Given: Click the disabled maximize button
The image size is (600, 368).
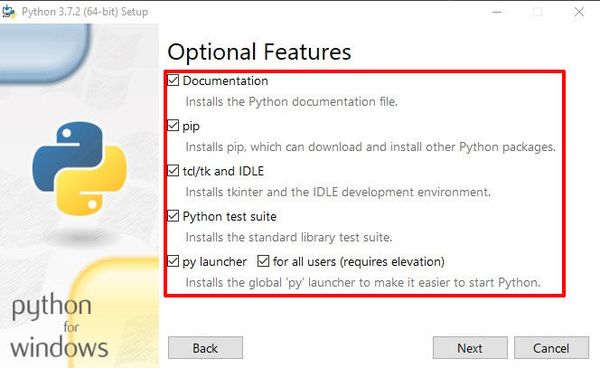Looking at the screenshot, I should pos(538,12).
